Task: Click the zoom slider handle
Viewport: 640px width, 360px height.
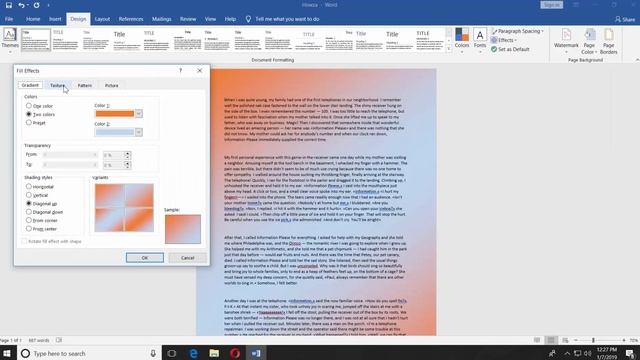Action: click(x=593, y=340)
